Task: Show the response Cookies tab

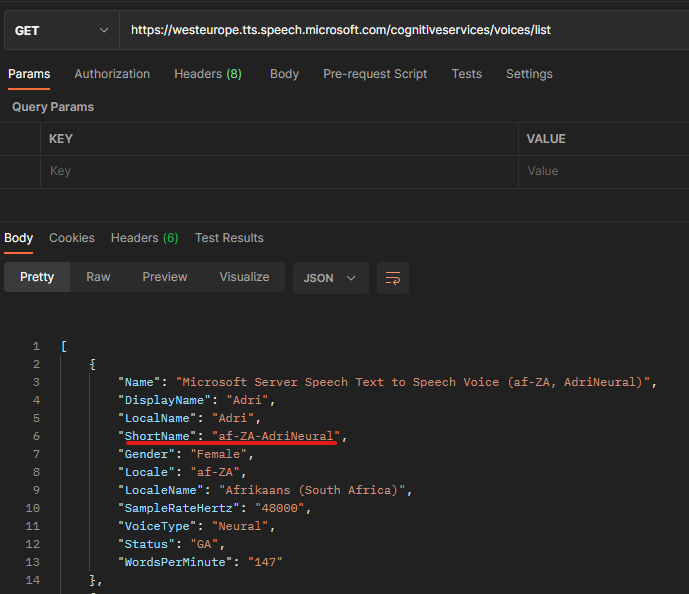Action: click(72, 238)
